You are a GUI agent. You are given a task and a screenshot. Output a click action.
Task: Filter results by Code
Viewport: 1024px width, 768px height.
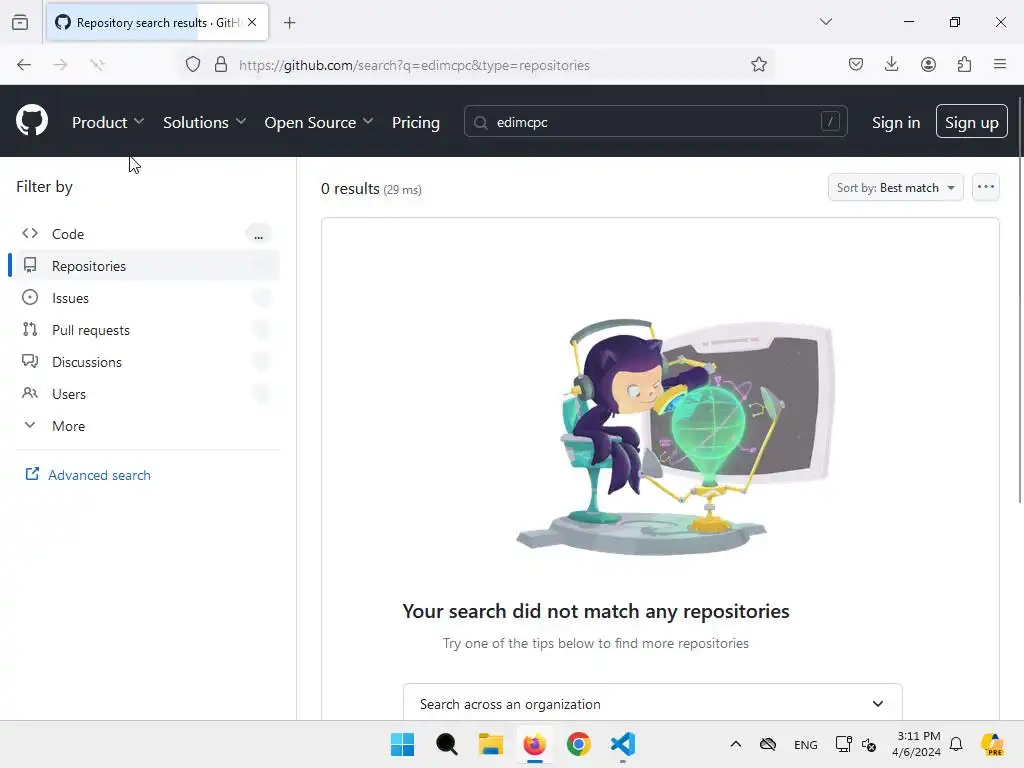pyautogui.click(x=148, y=234)
